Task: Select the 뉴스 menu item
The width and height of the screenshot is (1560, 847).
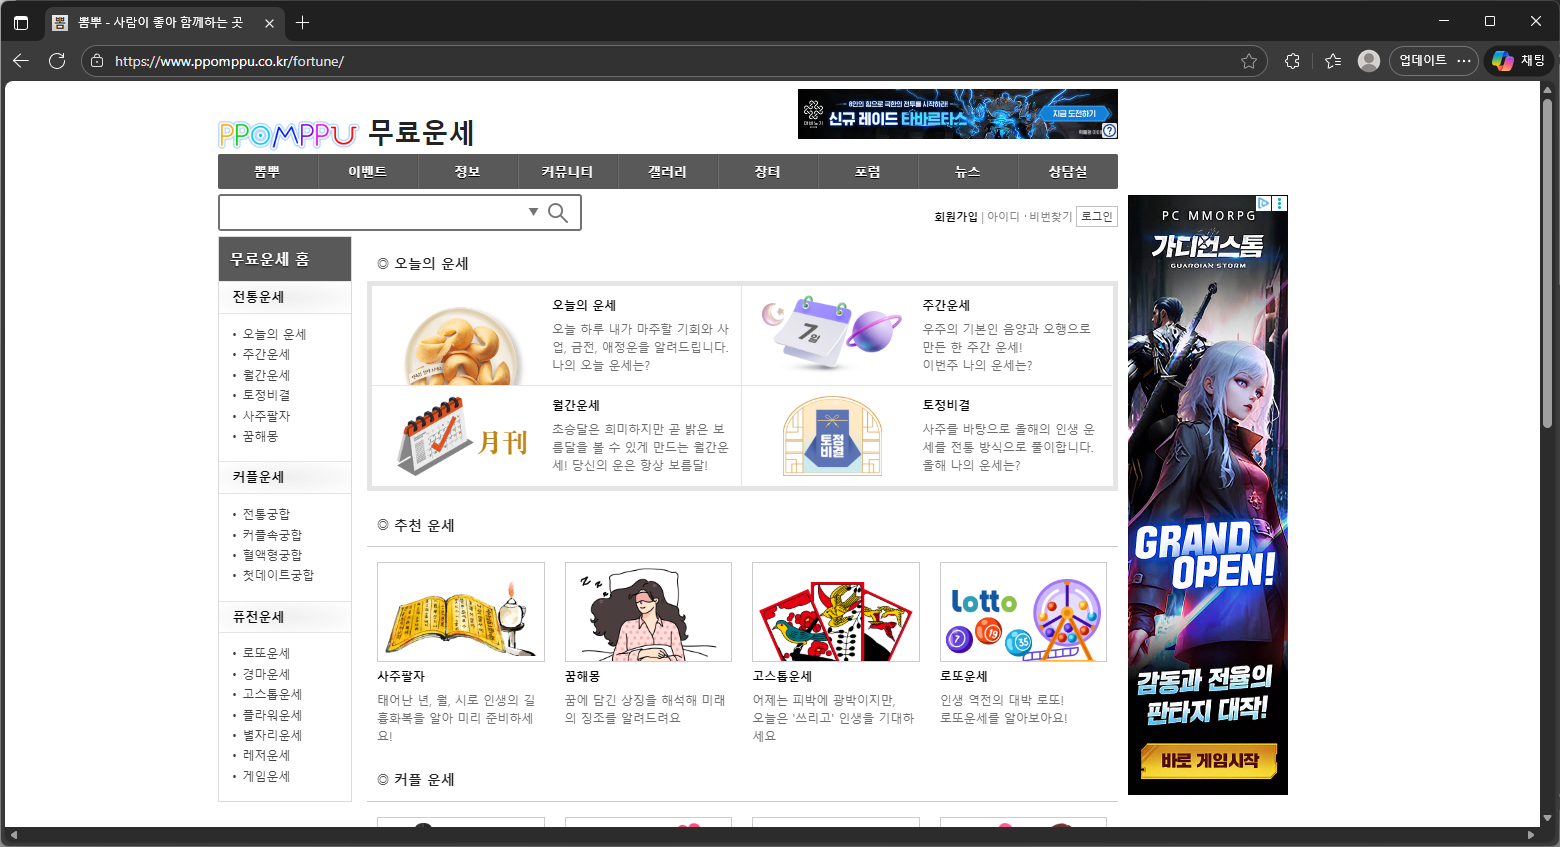Action: tap(967, 171)
